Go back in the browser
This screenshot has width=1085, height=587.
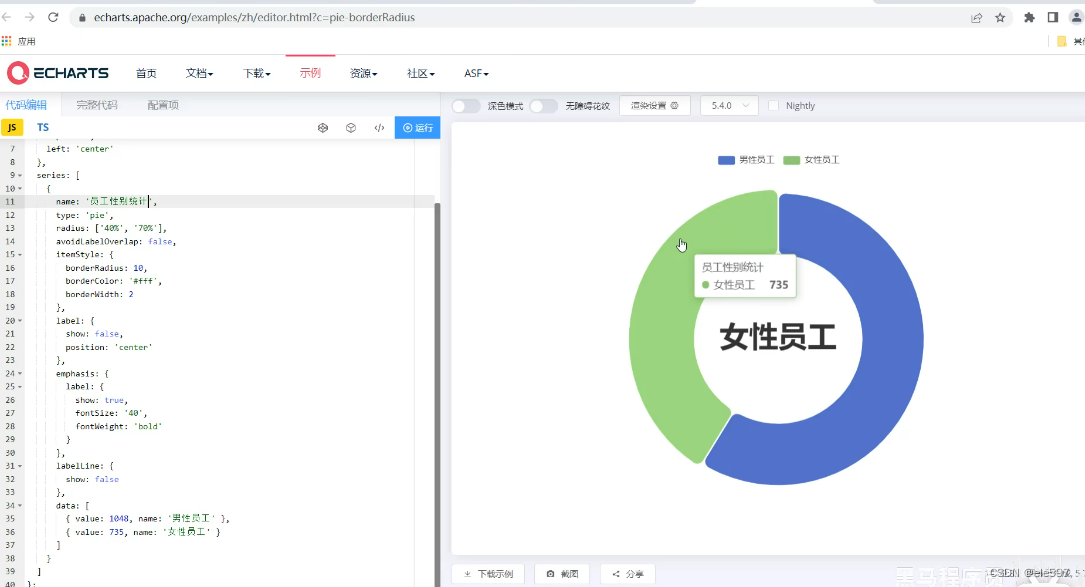[6, 17]
